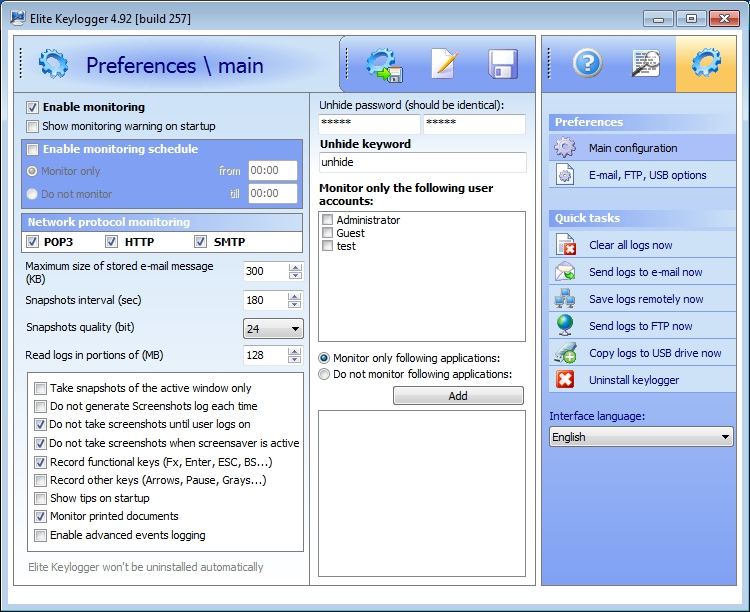
Task: Select Do not monitor following applications
Action: (324, 374)
